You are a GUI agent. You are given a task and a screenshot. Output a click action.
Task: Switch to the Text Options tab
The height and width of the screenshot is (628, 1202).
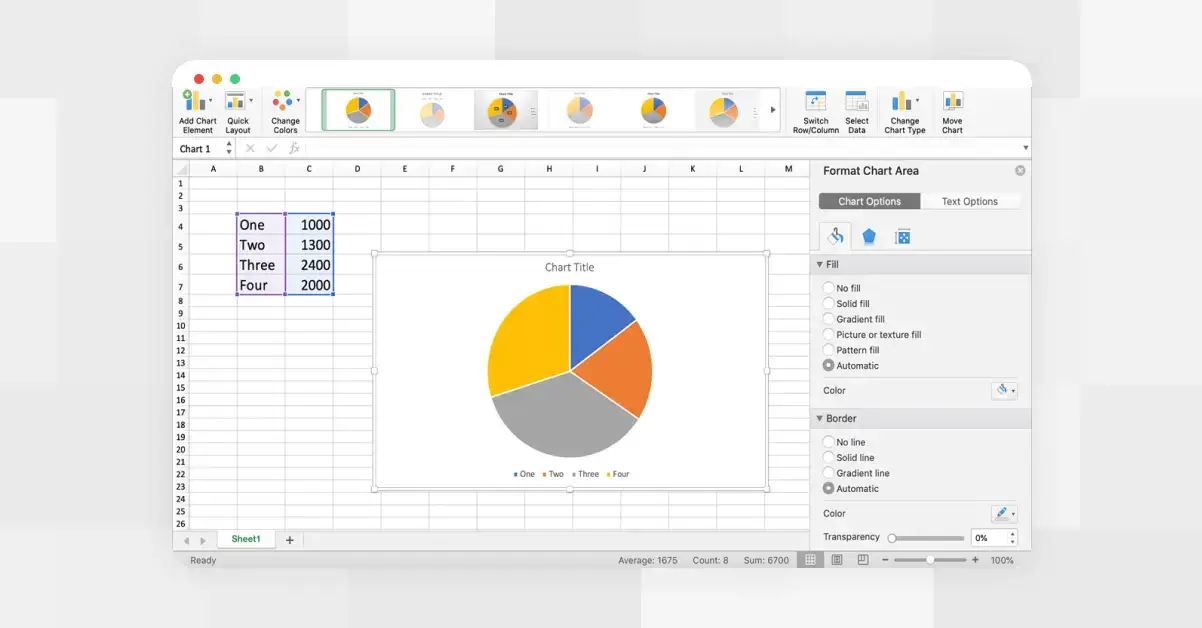point(969,200)
